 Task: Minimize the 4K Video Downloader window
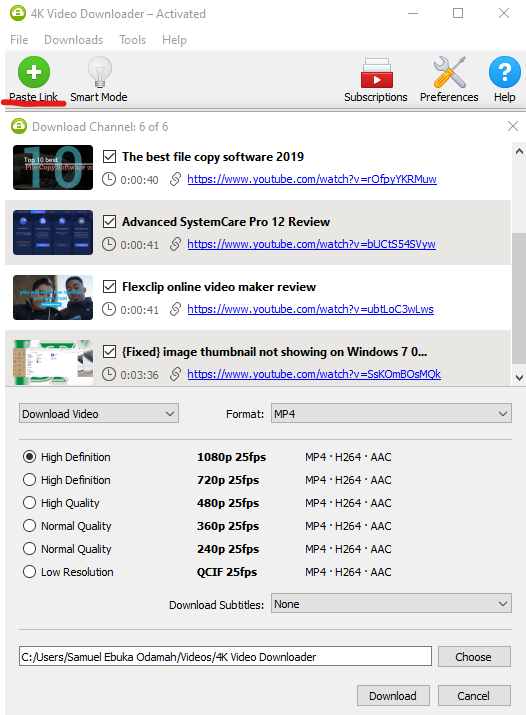tap(413, 14)
